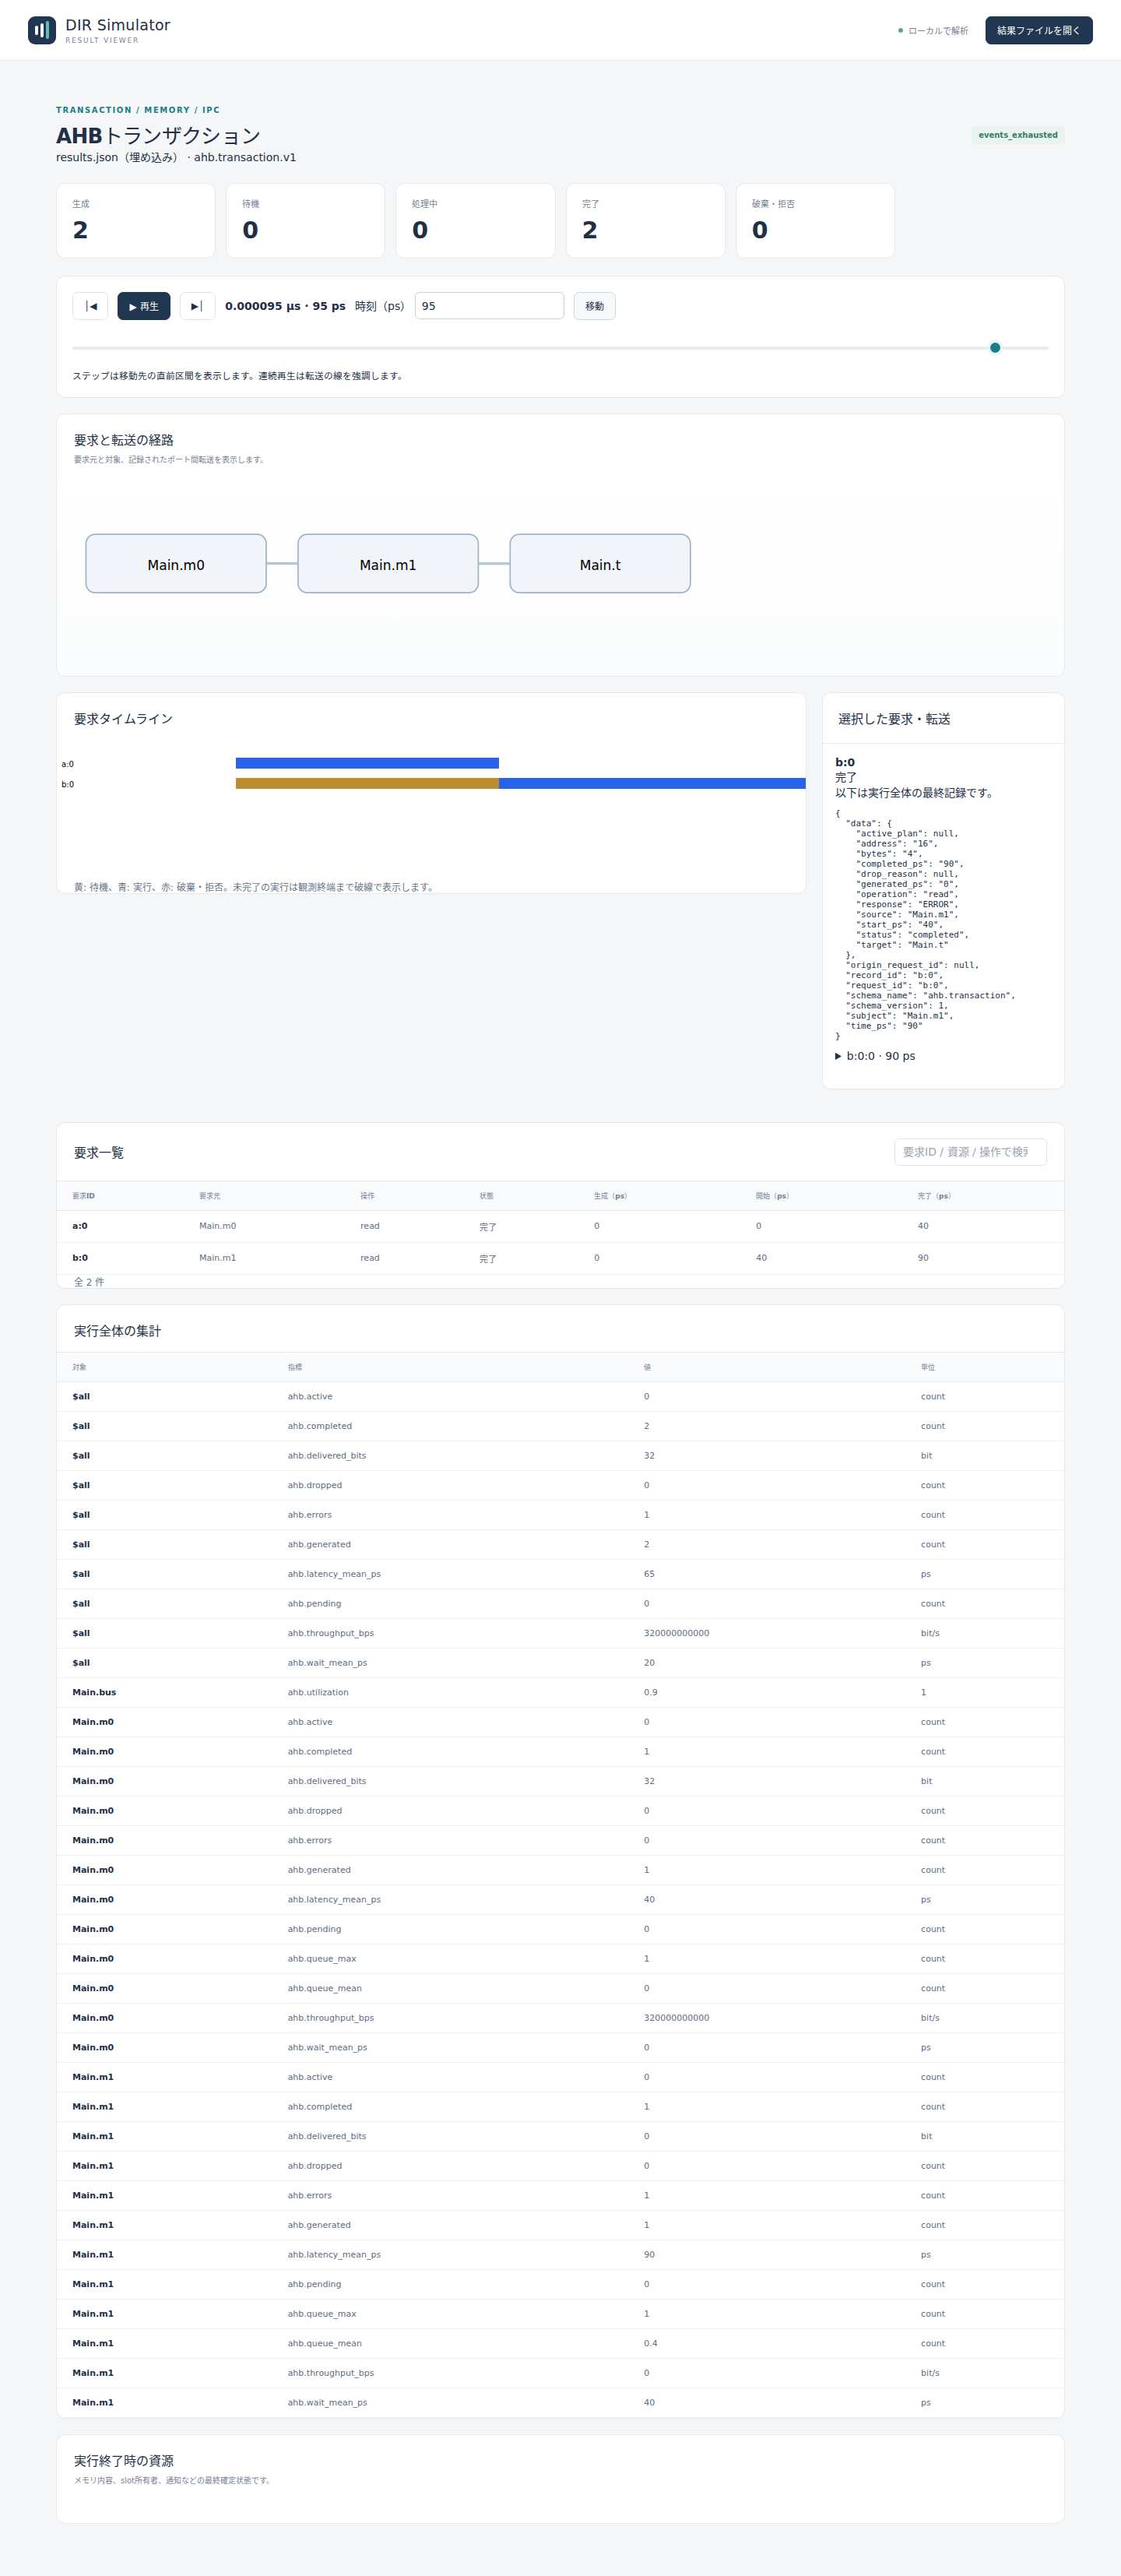The image size is (1121, 2576).
Task: Click the blue a:0 timeline bar
Action: click(x=367, y=763)
